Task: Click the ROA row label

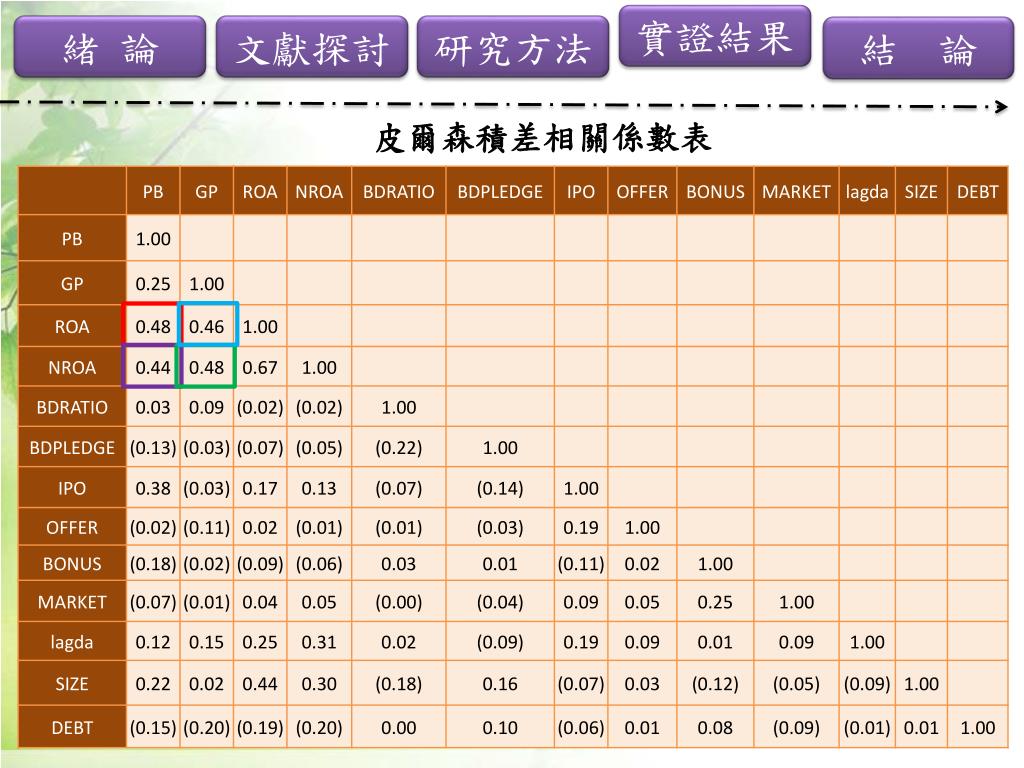Action: pos(72,326)
